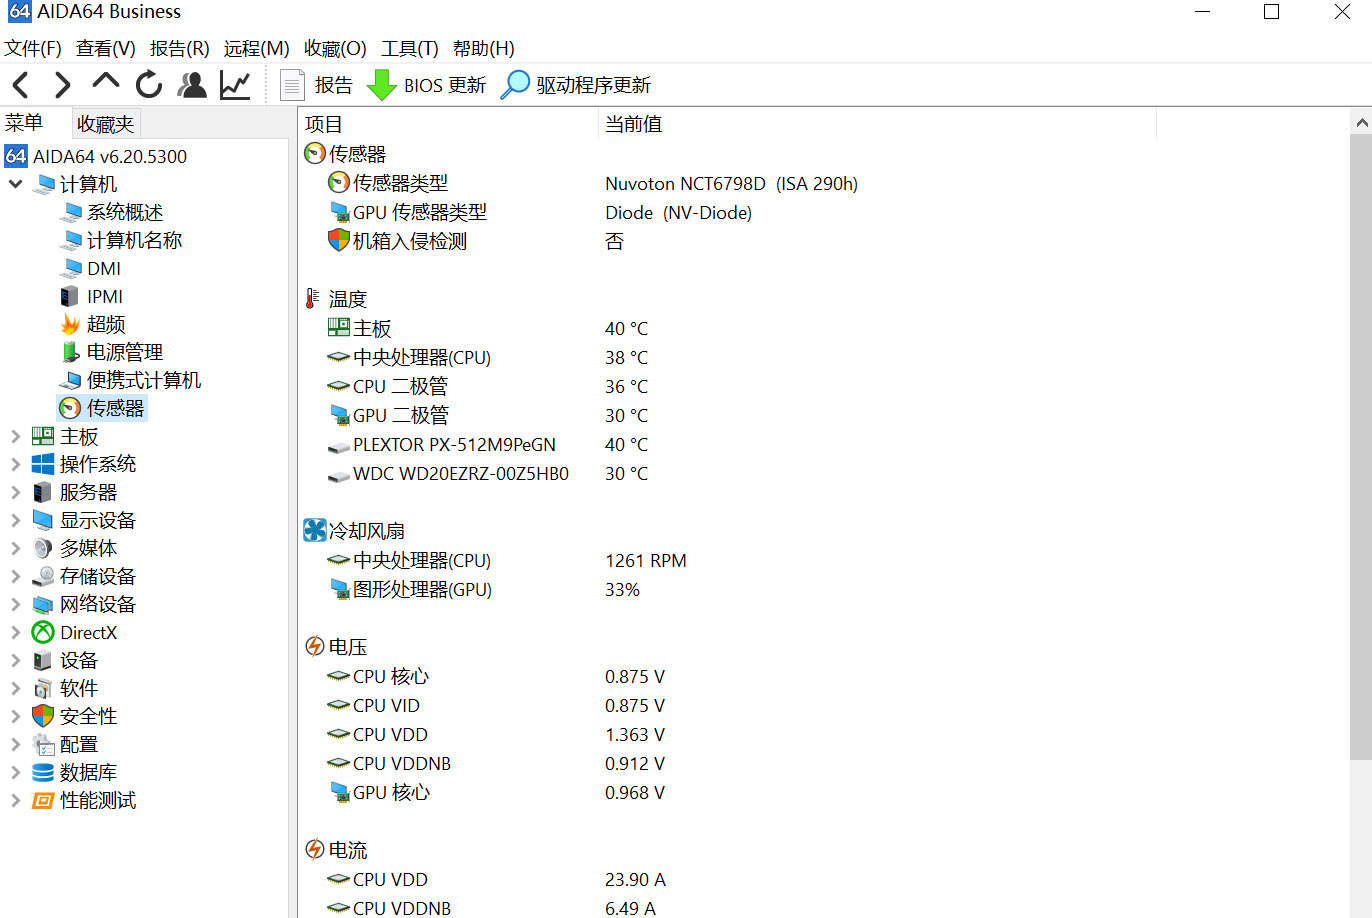Open the user management toolbar icon
Screen dimensions: 1372x918
point(192,85)
